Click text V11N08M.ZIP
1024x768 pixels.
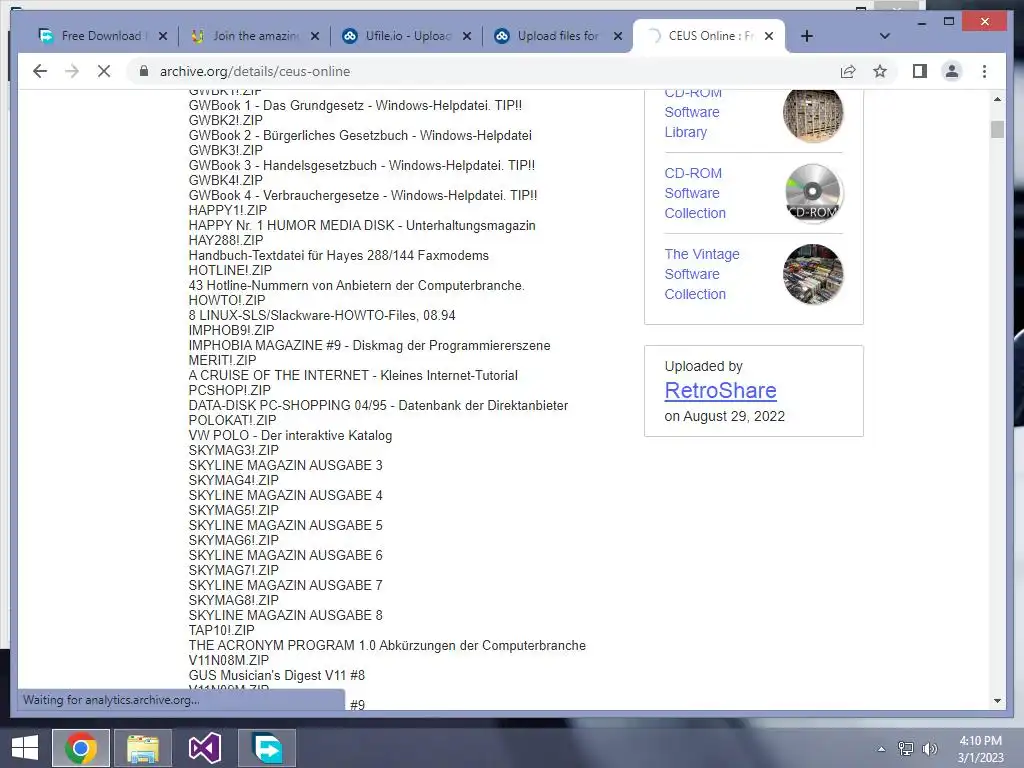coord(229,660)
